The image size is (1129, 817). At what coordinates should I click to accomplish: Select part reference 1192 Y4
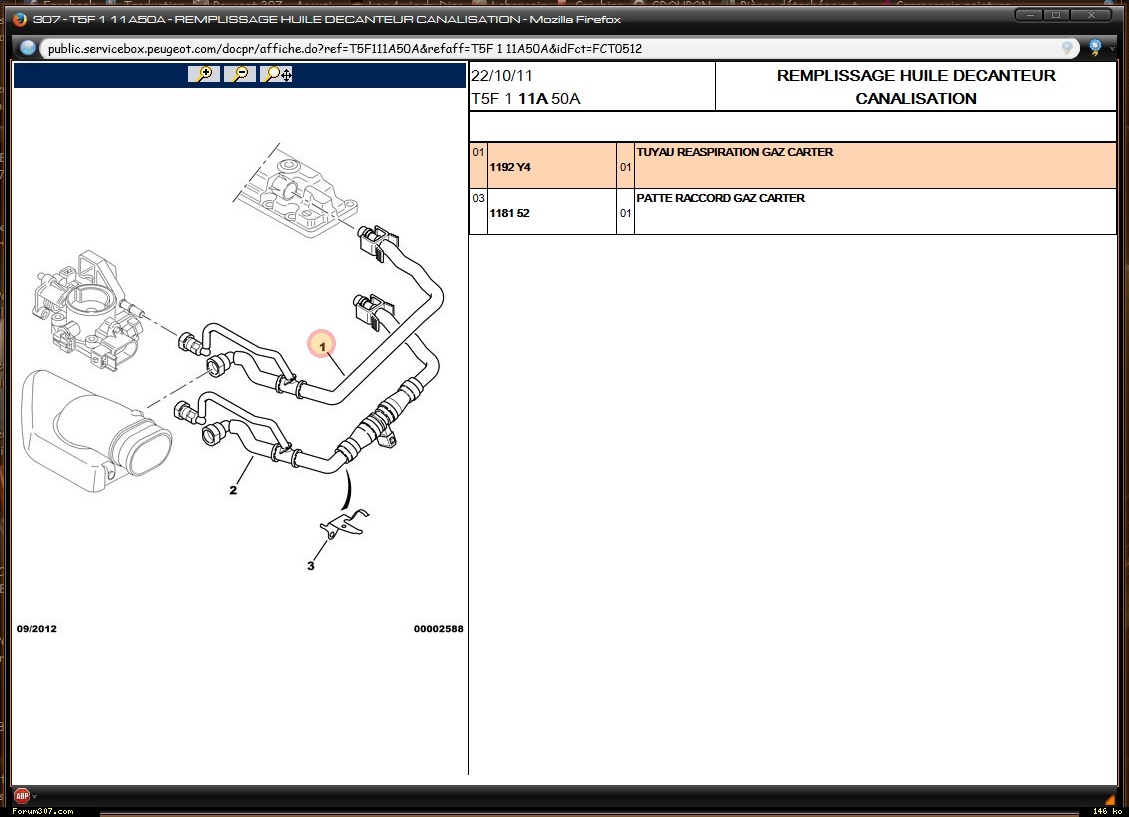pos(510,167)
